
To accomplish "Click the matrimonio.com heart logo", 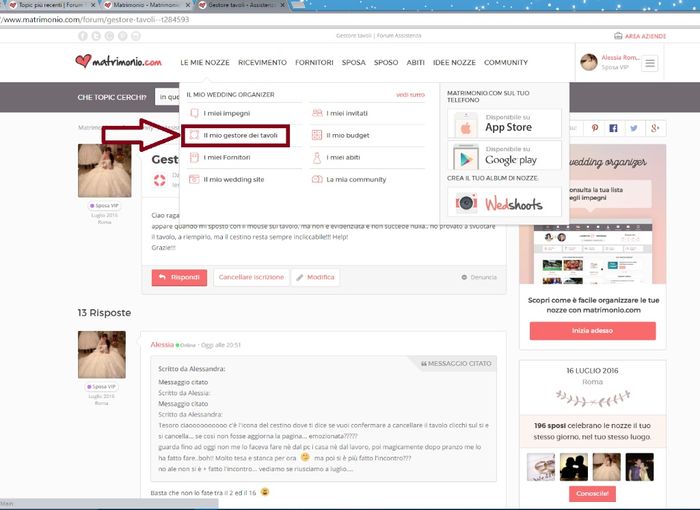I will [x=118, y=62].
